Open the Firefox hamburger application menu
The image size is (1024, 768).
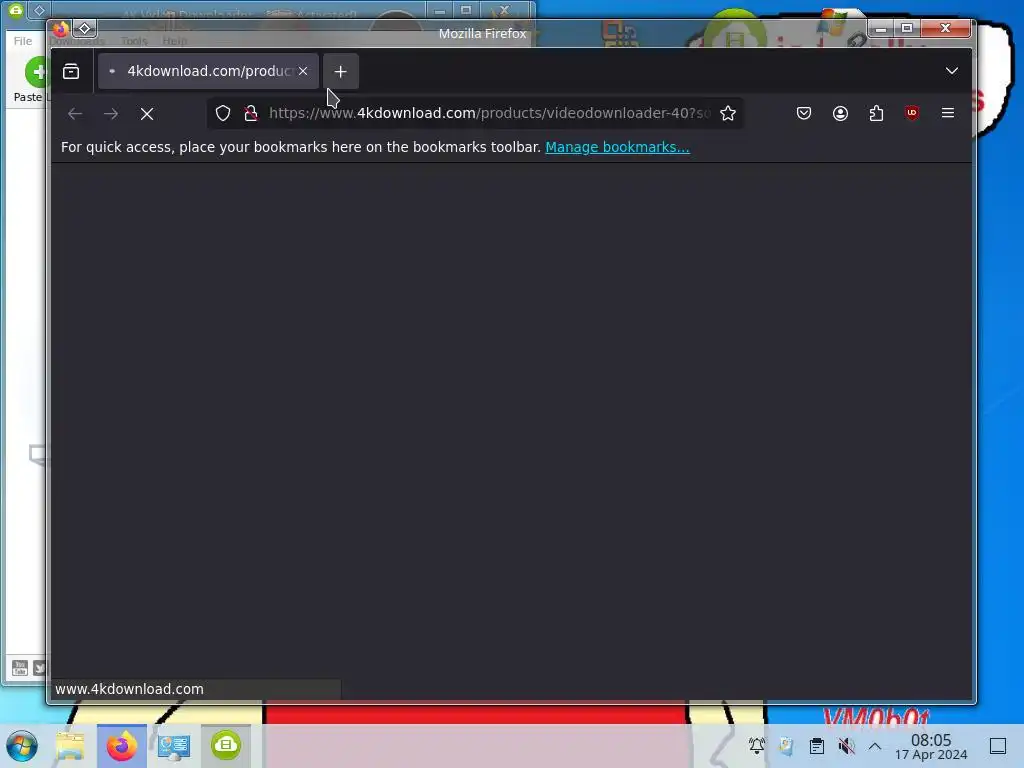click(x=948, y=113)
